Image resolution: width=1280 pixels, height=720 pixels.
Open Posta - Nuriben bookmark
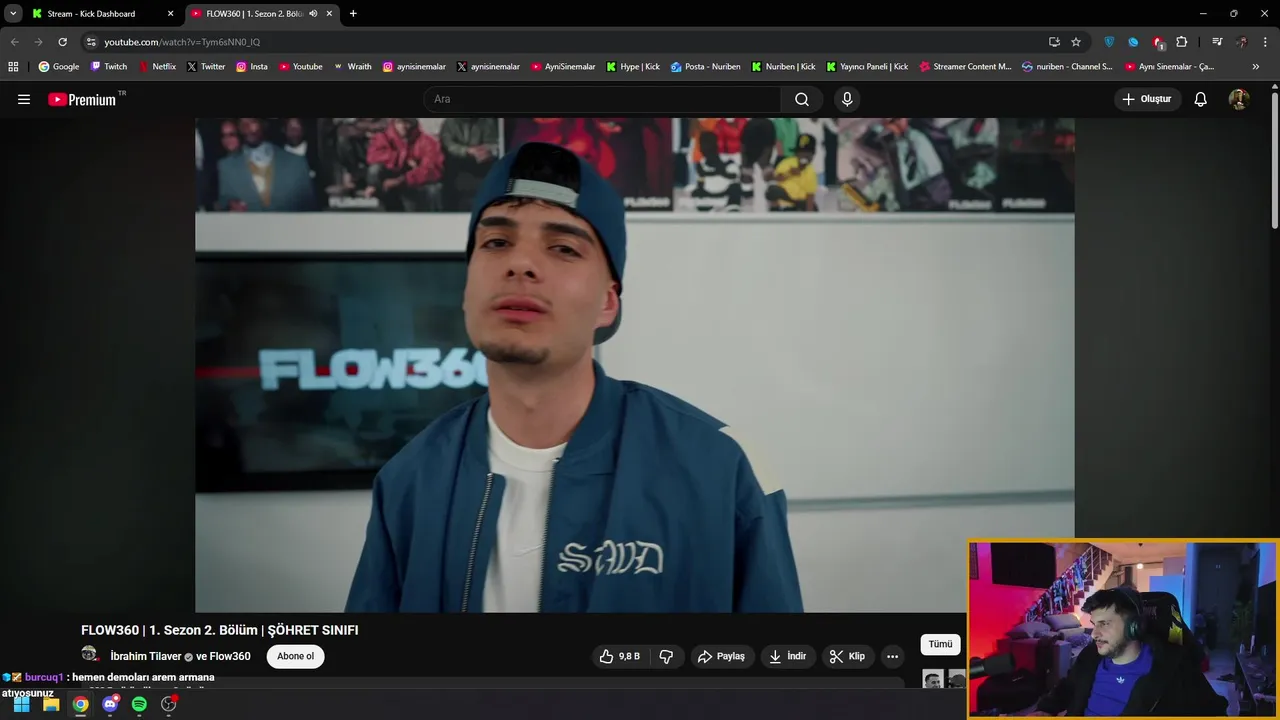coord(706,67)
